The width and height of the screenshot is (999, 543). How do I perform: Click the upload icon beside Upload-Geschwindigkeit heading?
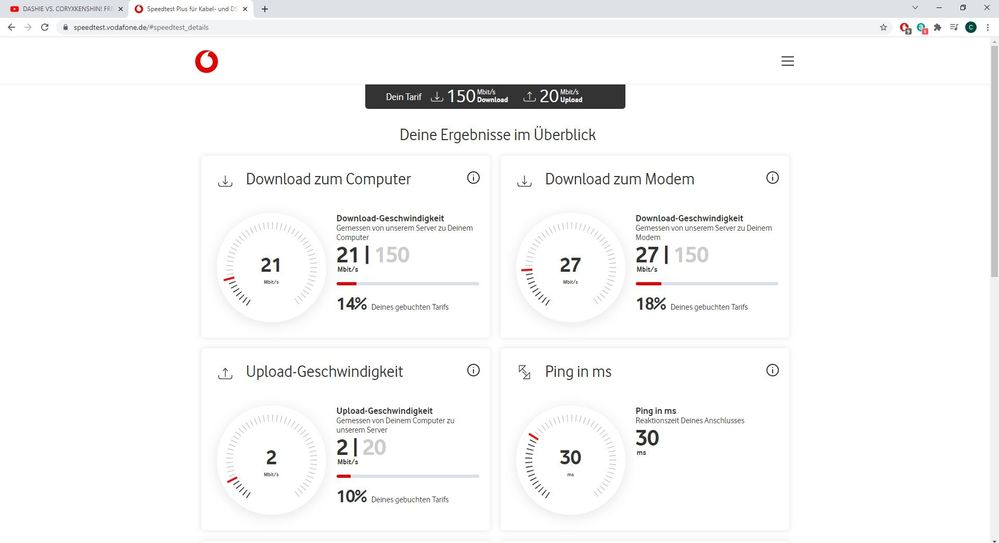click(x=225, y=373)
